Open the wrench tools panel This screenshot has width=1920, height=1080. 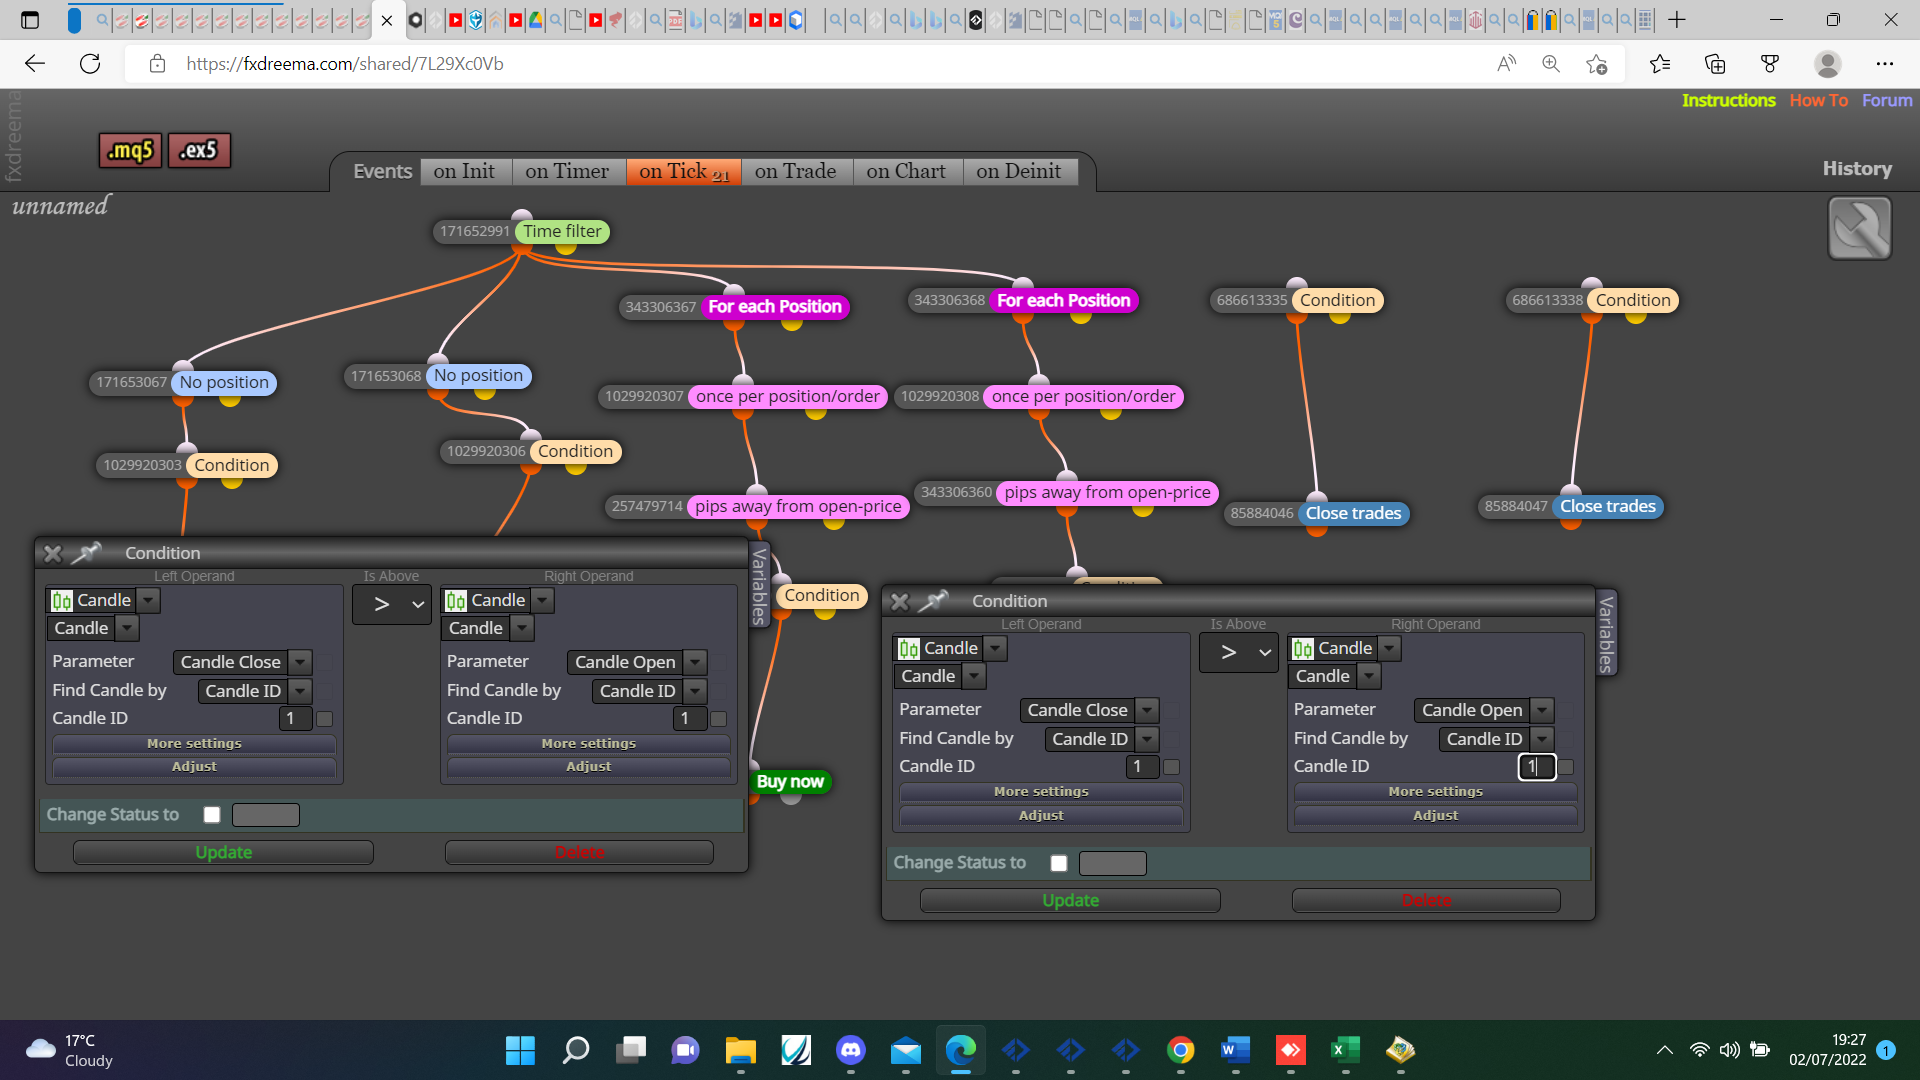(x=1859, y=228)
